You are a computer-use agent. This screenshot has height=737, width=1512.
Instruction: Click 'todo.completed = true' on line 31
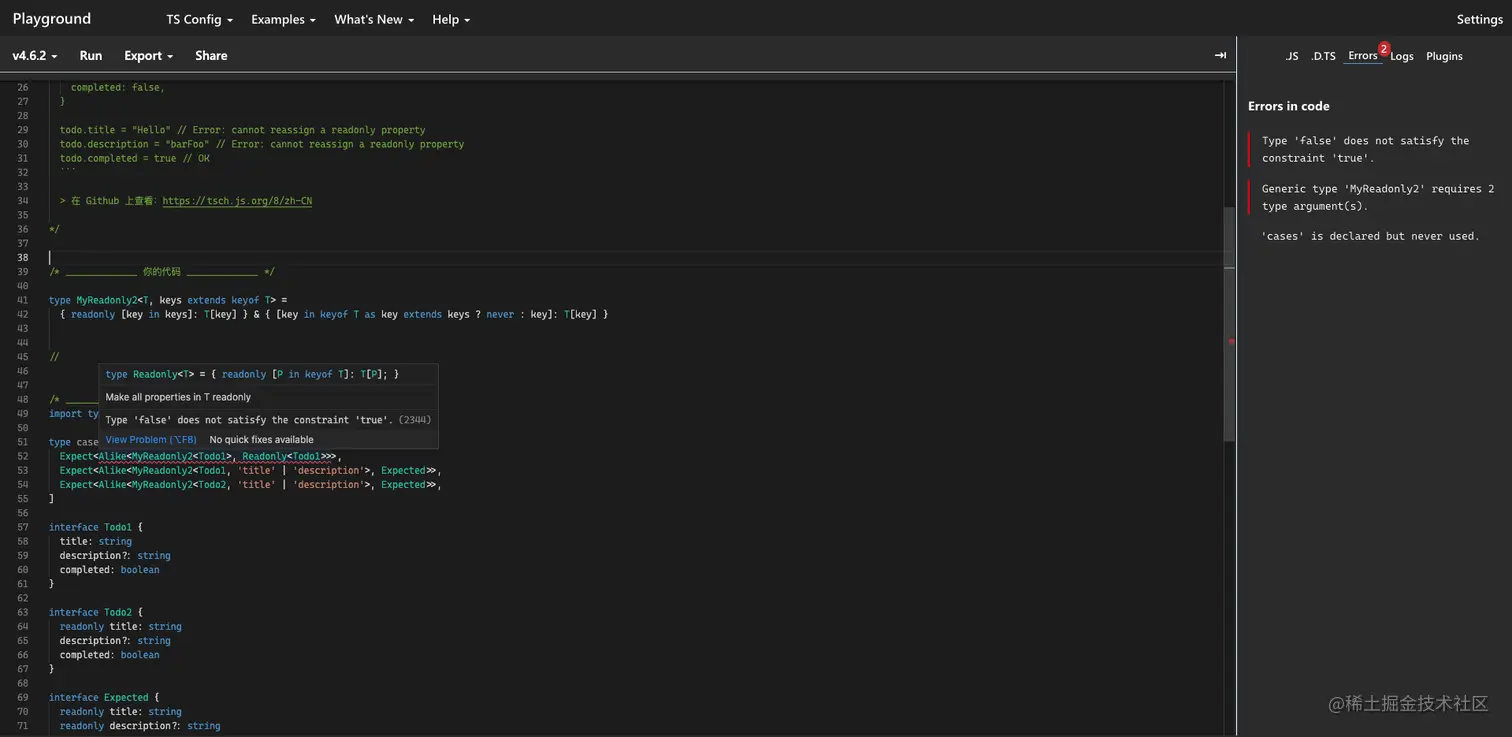(x=118, y=158)
